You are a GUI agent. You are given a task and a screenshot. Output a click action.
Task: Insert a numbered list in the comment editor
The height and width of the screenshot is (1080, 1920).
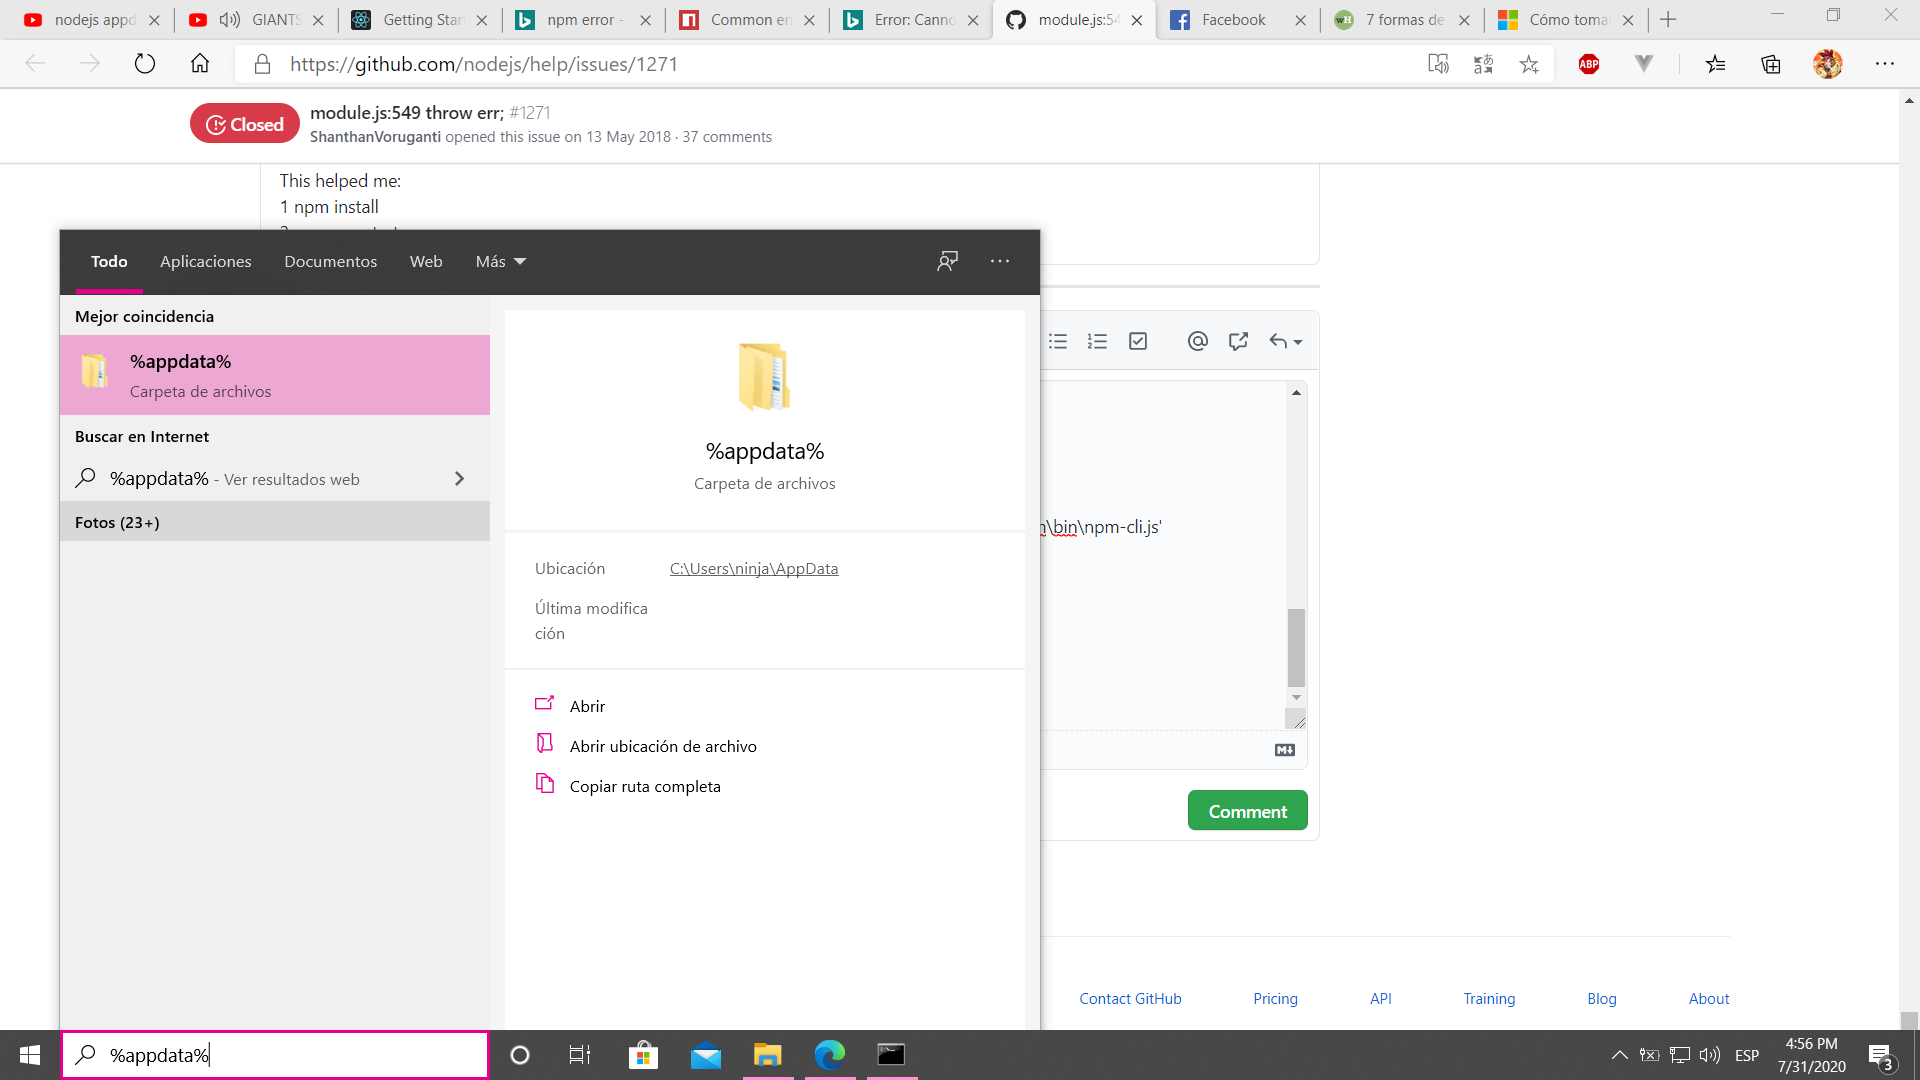coord(1097,341)
